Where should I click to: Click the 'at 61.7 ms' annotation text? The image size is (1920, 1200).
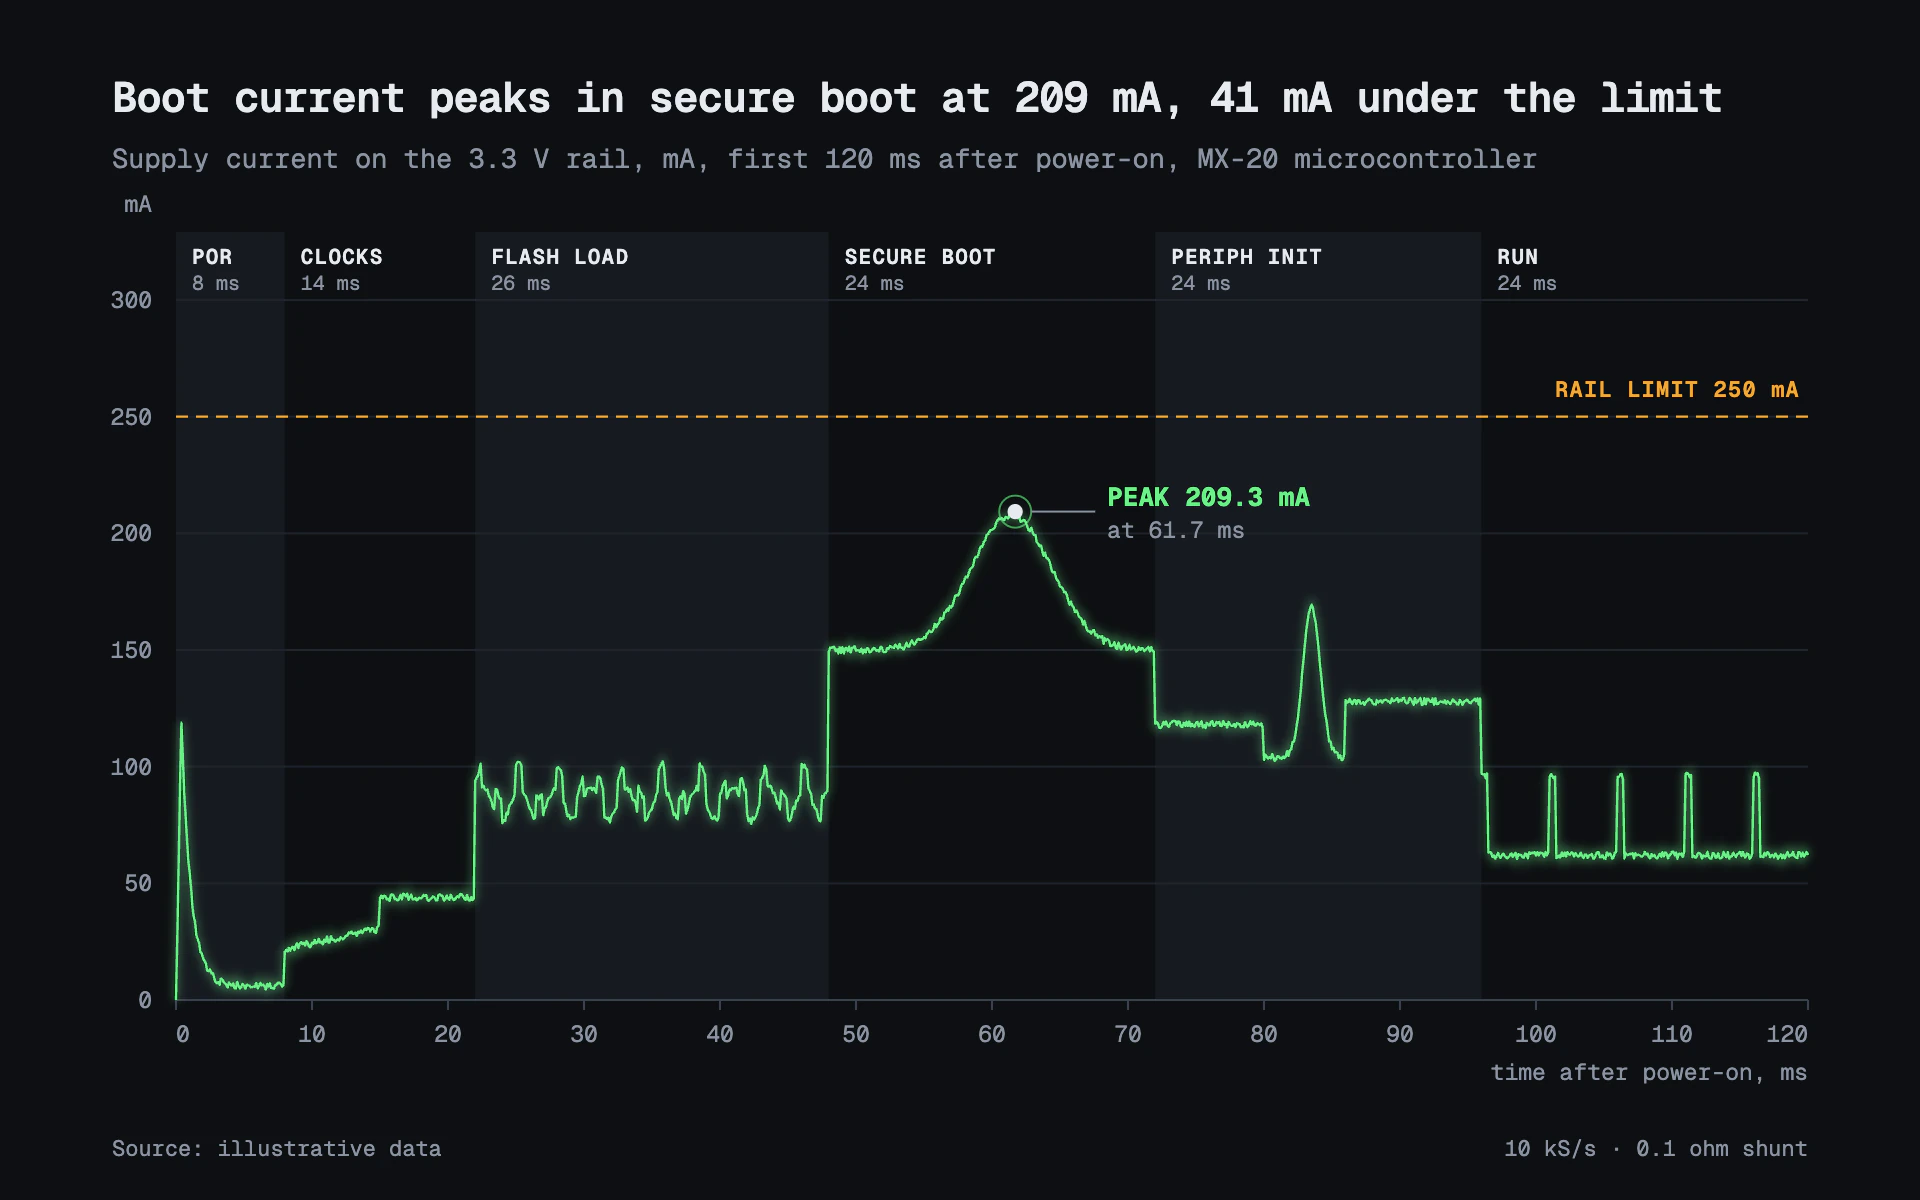[1175, 531]
